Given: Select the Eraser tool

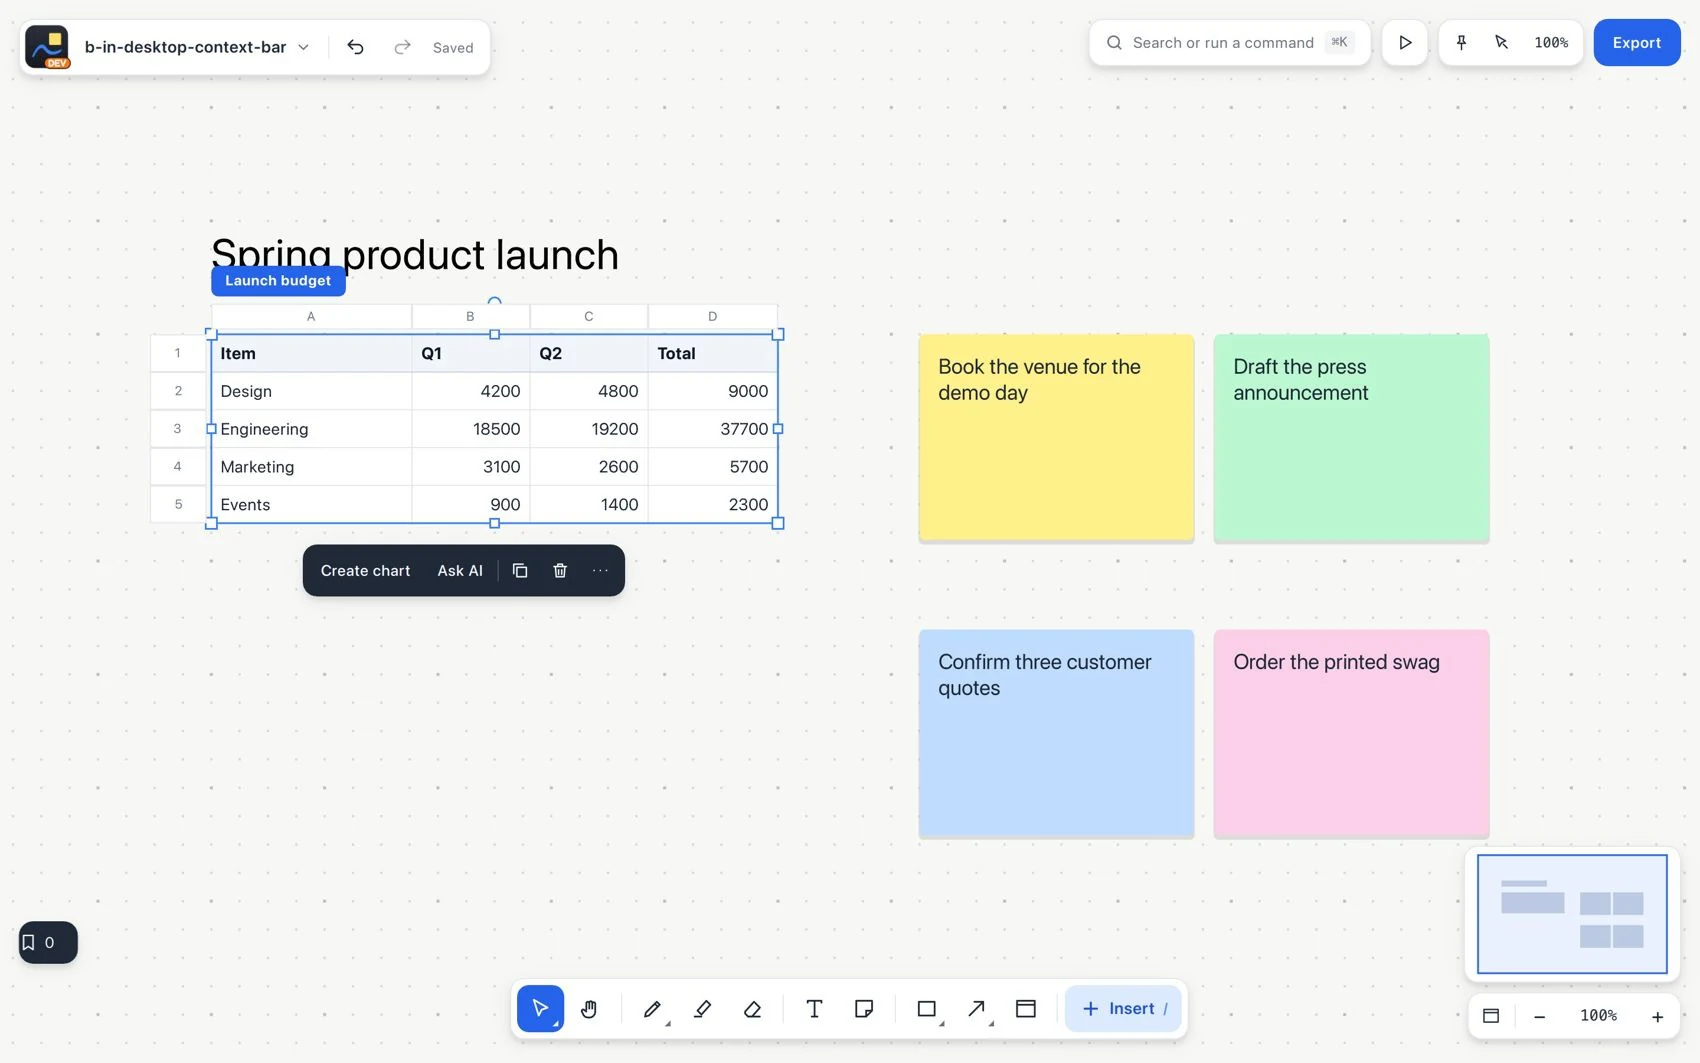Looking at the screenshot, I should point(752,1008).
